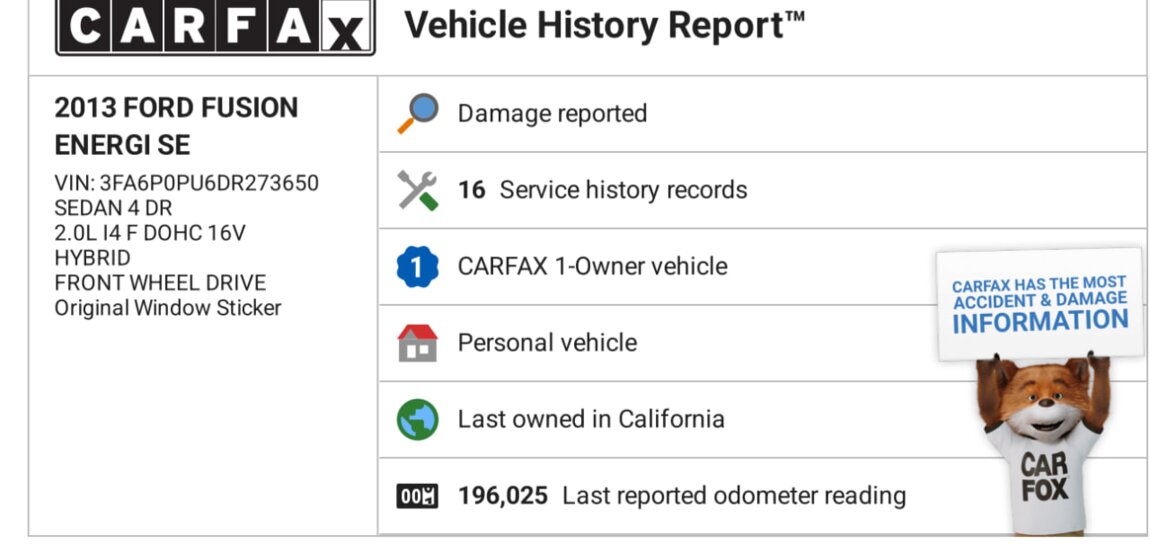Click the Vehicle History Report heading
Viewport: 1150px width, 544px height.
pos(604,26)
